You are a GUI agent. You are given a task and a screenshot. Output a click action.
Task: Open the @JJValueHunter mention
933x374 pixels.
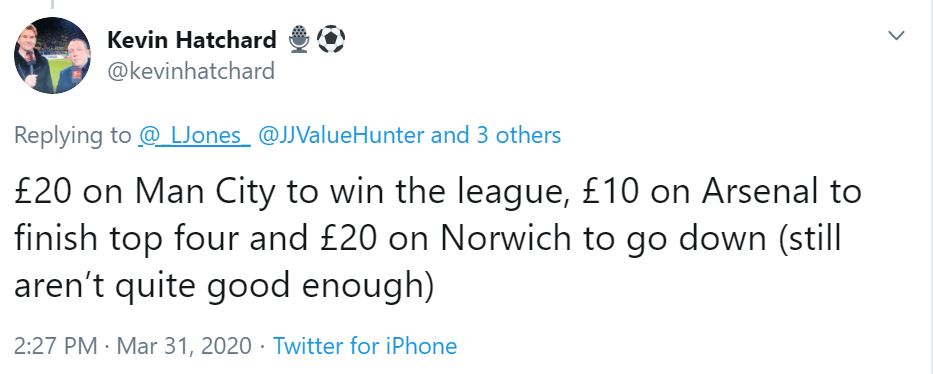click(x=341, y=136)
